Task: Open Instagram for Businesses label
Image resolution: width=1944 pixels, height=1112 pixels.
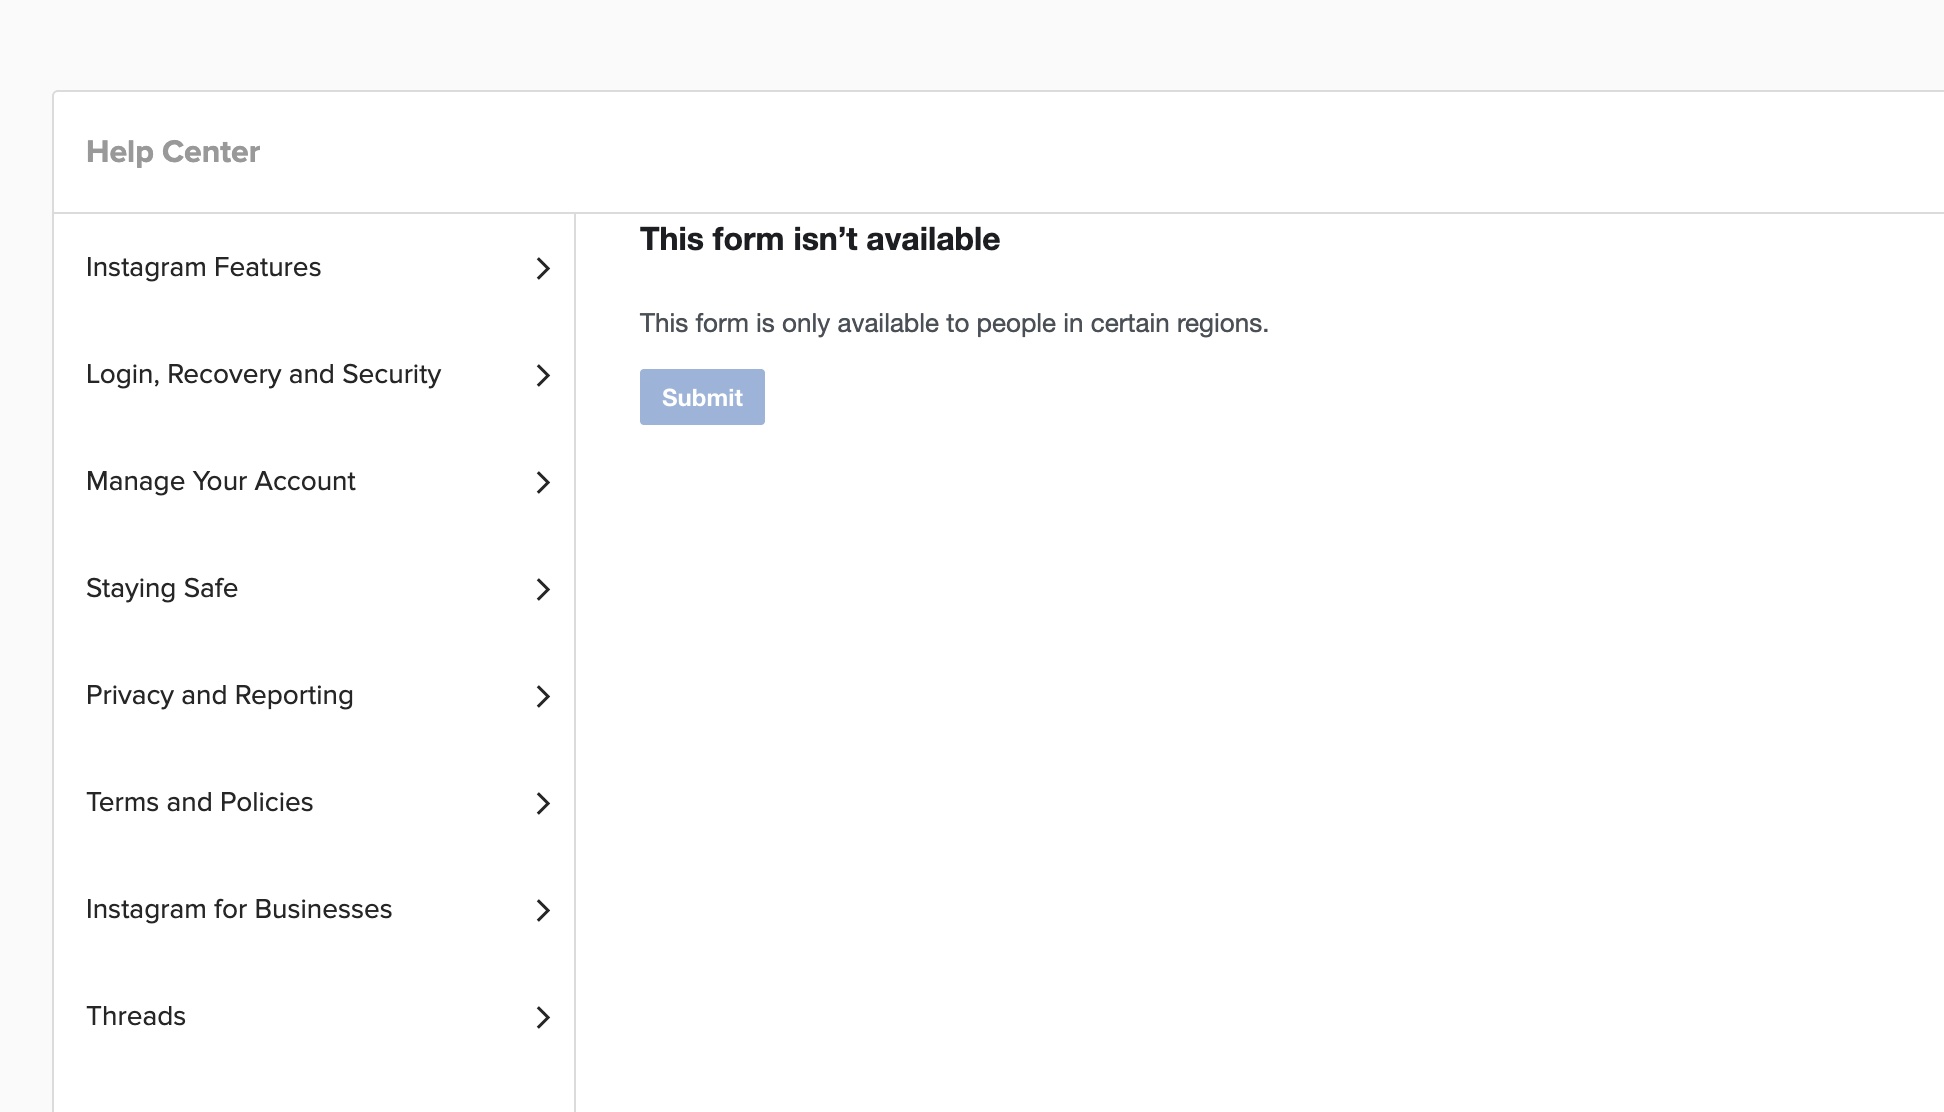Action: (239, 909)
